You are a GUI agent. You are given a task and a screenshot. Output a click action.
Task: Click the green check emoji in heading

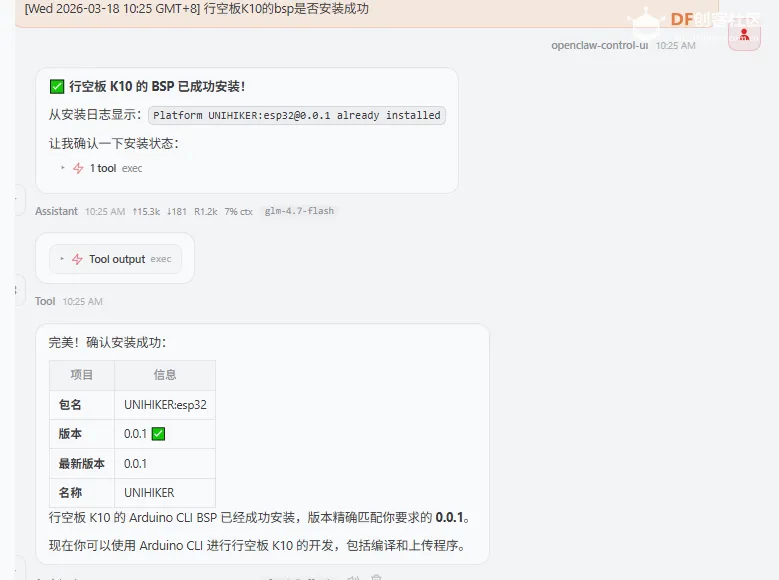point(57,86)
